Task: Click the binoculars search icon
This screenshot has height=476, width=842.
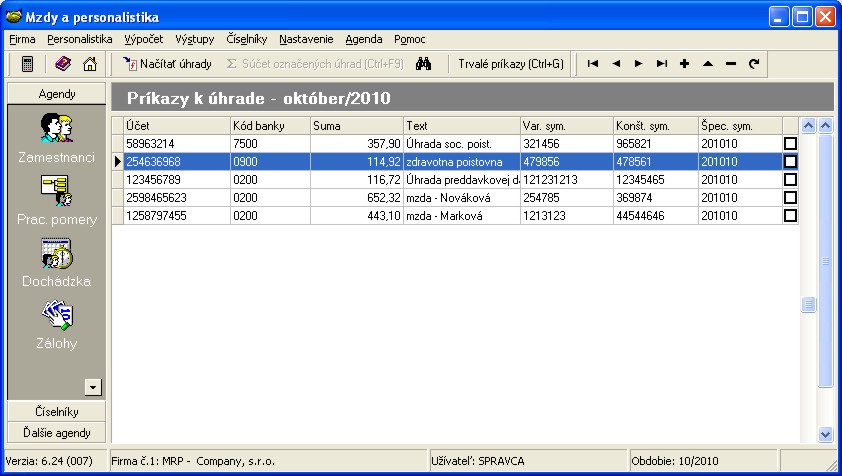Action: click(423, 64)
